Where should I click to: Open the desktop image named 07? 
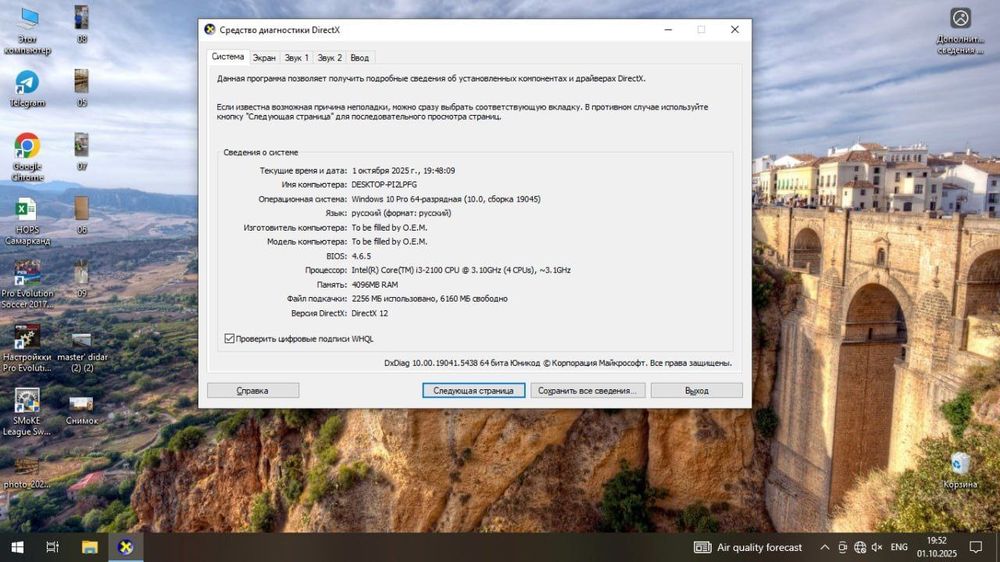click(x=82, y=152)
